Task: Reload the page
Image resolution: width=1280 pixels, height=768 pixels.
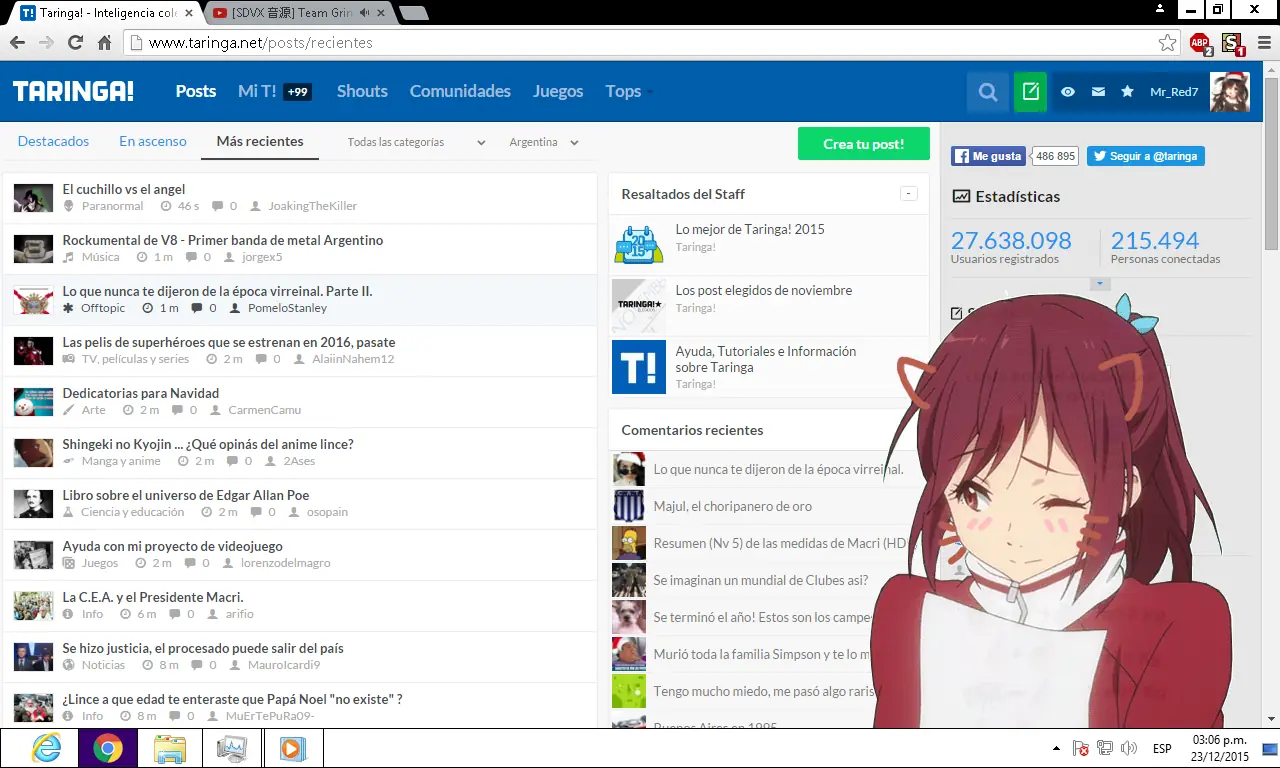Action: click(75, 43)
